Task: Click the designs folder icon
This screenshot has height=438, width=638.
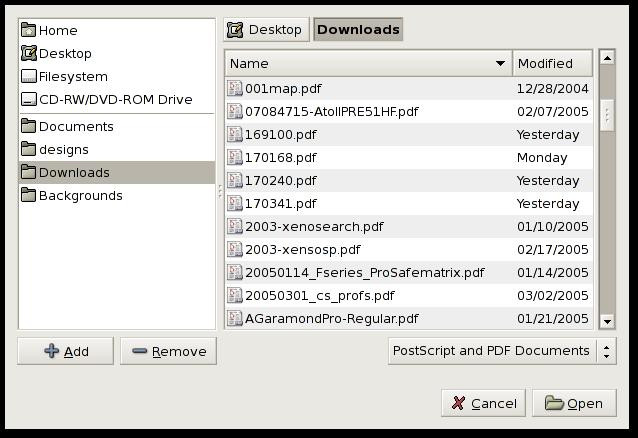Action: tap(28, 149)
